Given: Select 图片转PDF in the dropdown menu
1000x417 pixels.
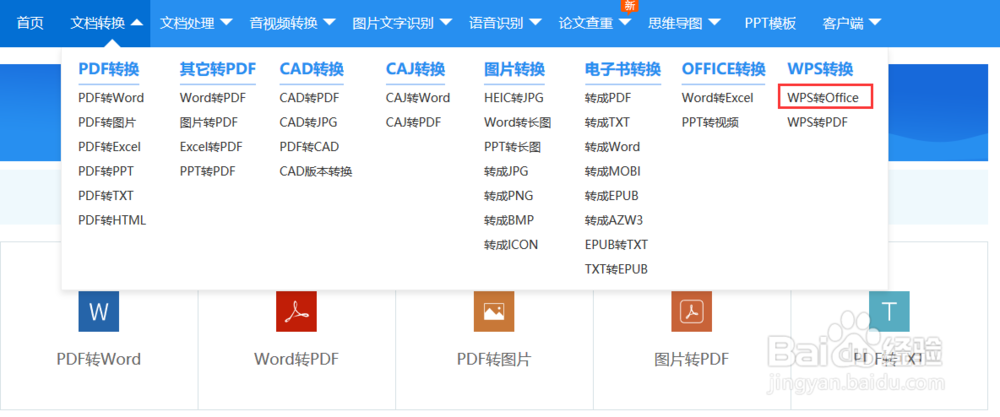Looking at the screenshot, I should click(209, 122).
